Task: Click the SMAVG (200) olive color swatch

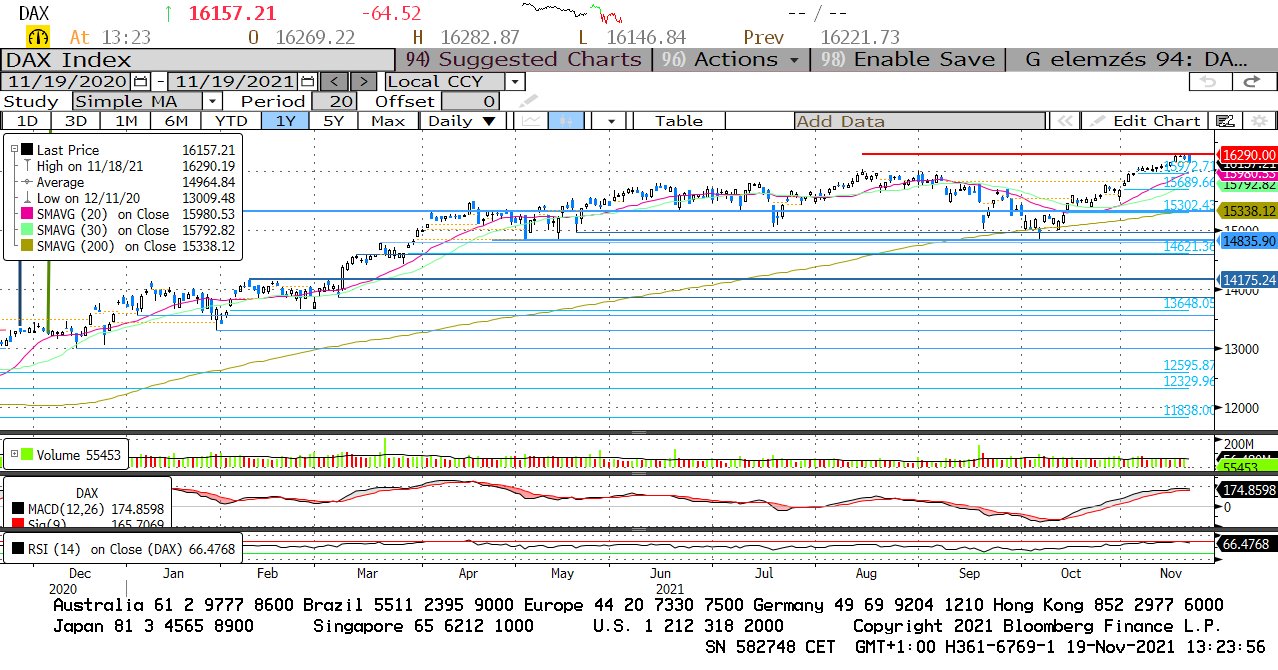Action: tap(27, 246)
